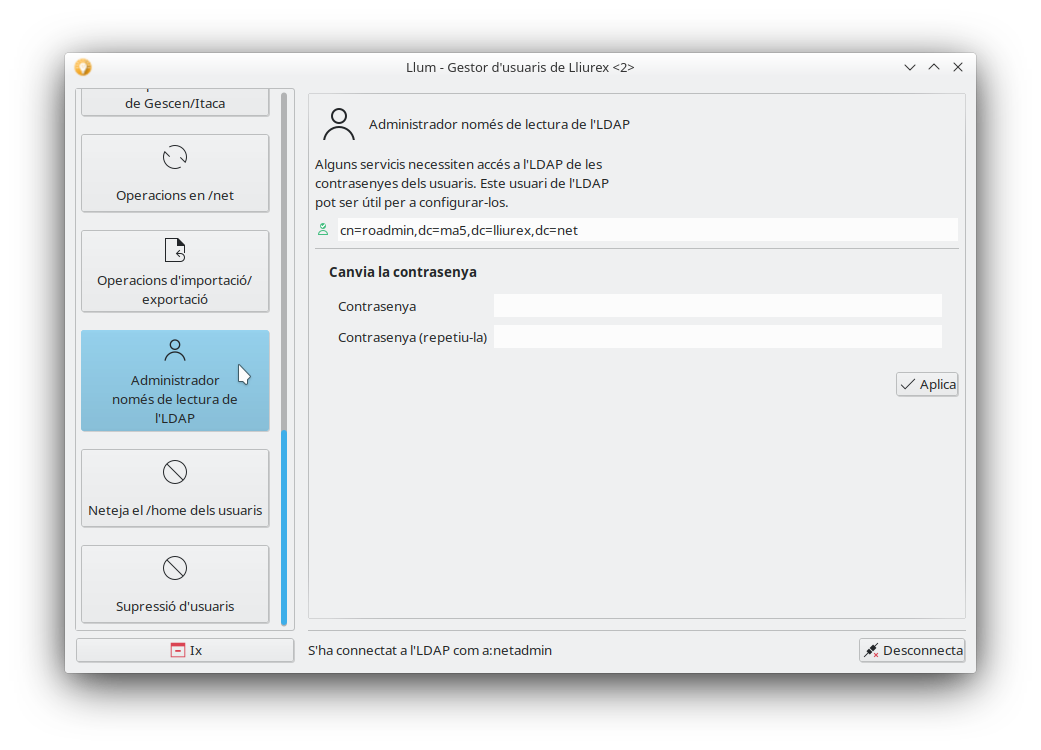Focus the Contrasenya password field
1041x750 pixels.
click(717, 306)
